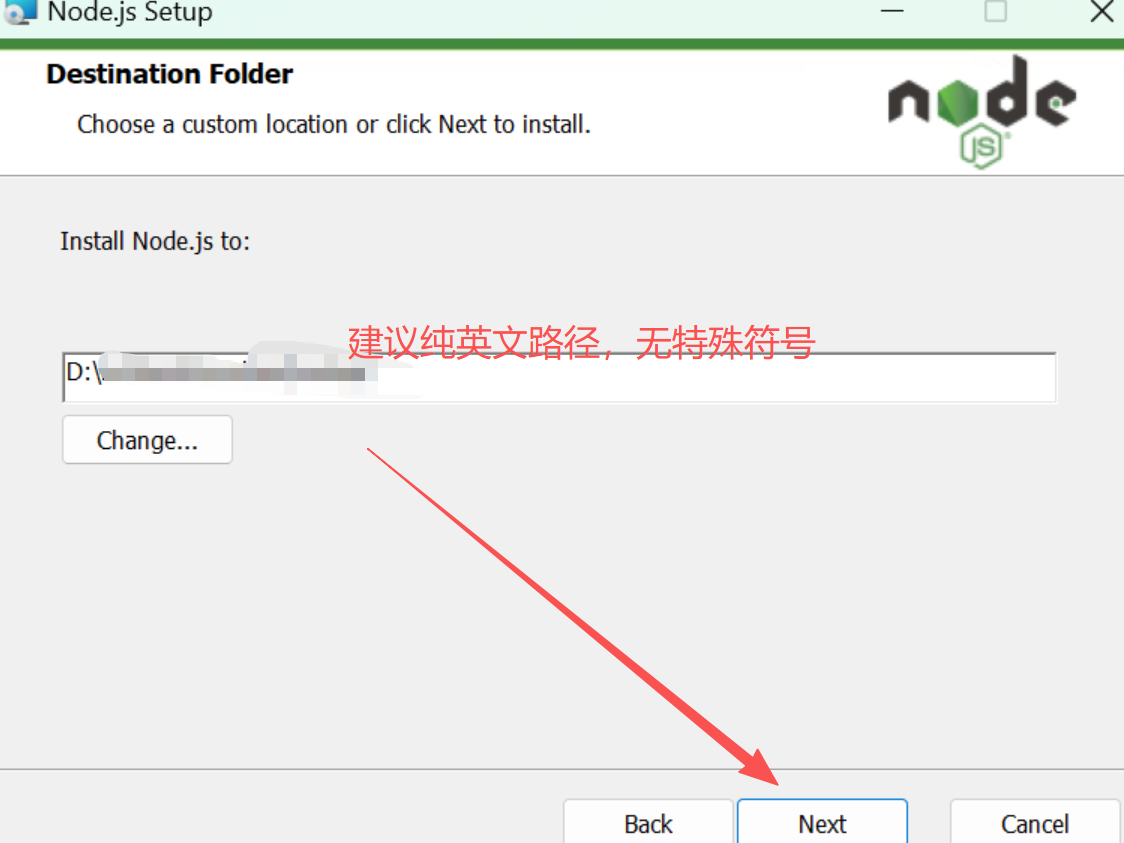Maximize the Node.js Setup window

(995, 11)
